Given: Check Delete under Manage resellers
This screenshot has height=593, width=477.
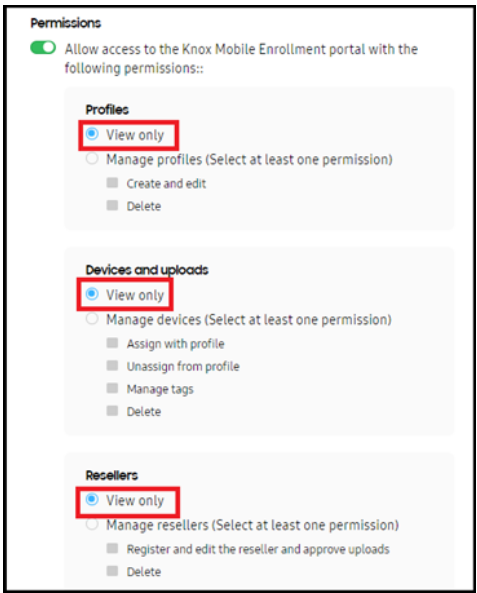Looking at the screenshot, I should click(x=112, y=571).
